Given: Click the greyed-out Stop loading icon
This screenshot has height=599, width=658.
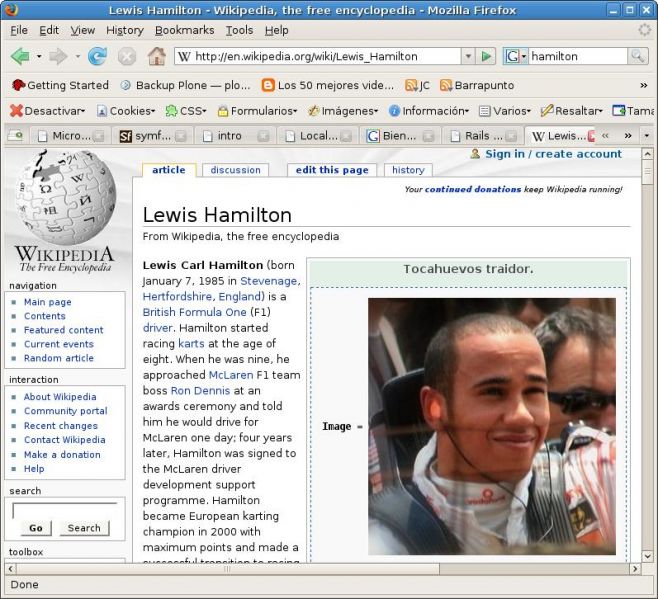Looking at the screenshot, I should (126, 56).
